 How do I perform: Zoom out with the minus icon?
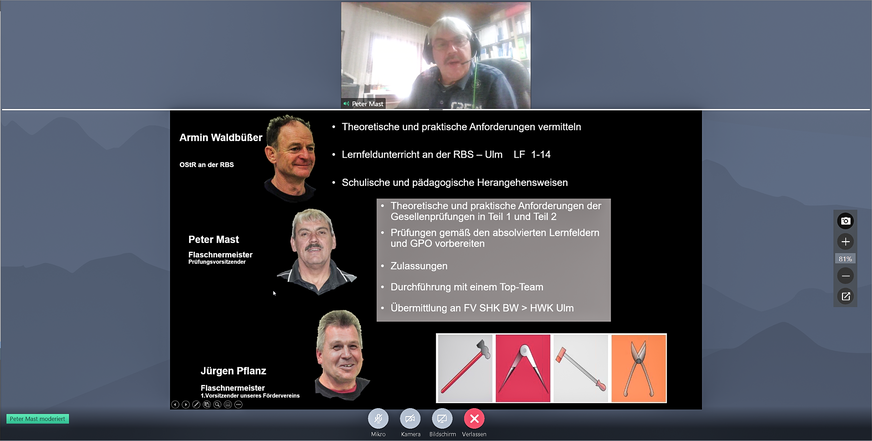point(846,276)
